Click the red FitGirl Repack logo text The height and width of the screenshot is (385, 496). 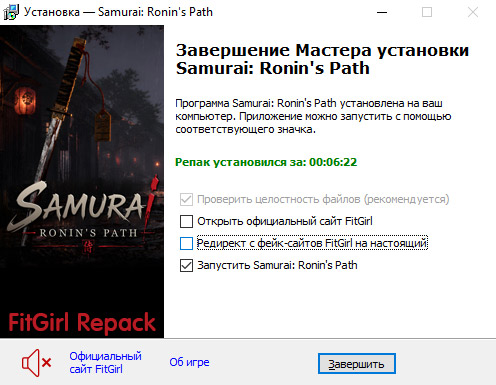pyautogui.click(x=82, y=323)
